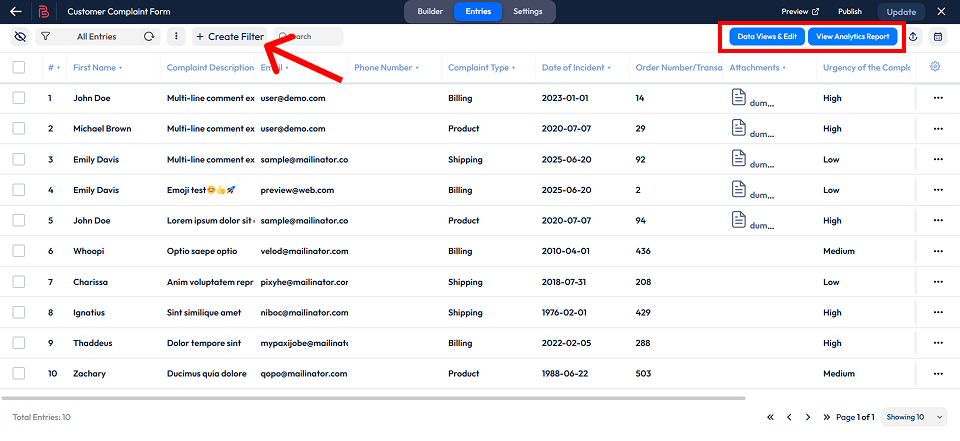Viewport: 960px width, 441px height.
Task: Click the horizontal table scrollbar
Action: (x=373, y=398)
